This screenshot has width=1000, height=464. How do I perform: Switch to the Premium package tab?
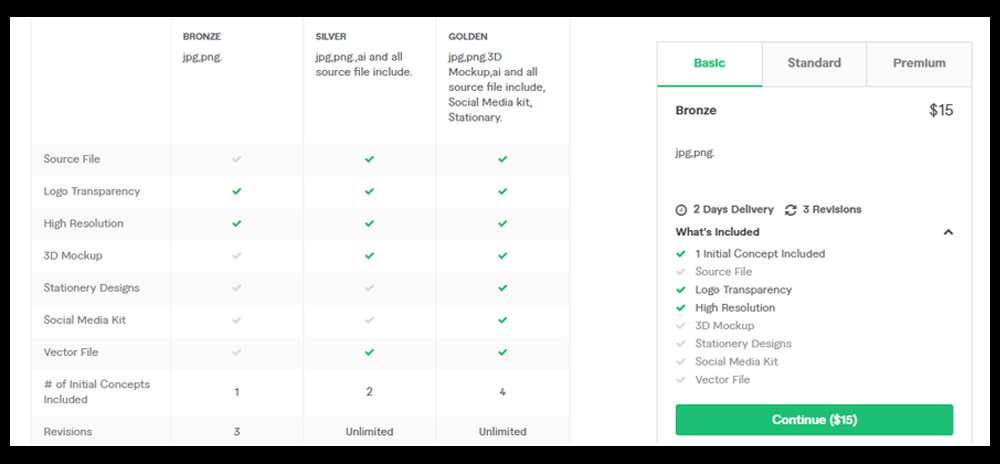(919, 63)
